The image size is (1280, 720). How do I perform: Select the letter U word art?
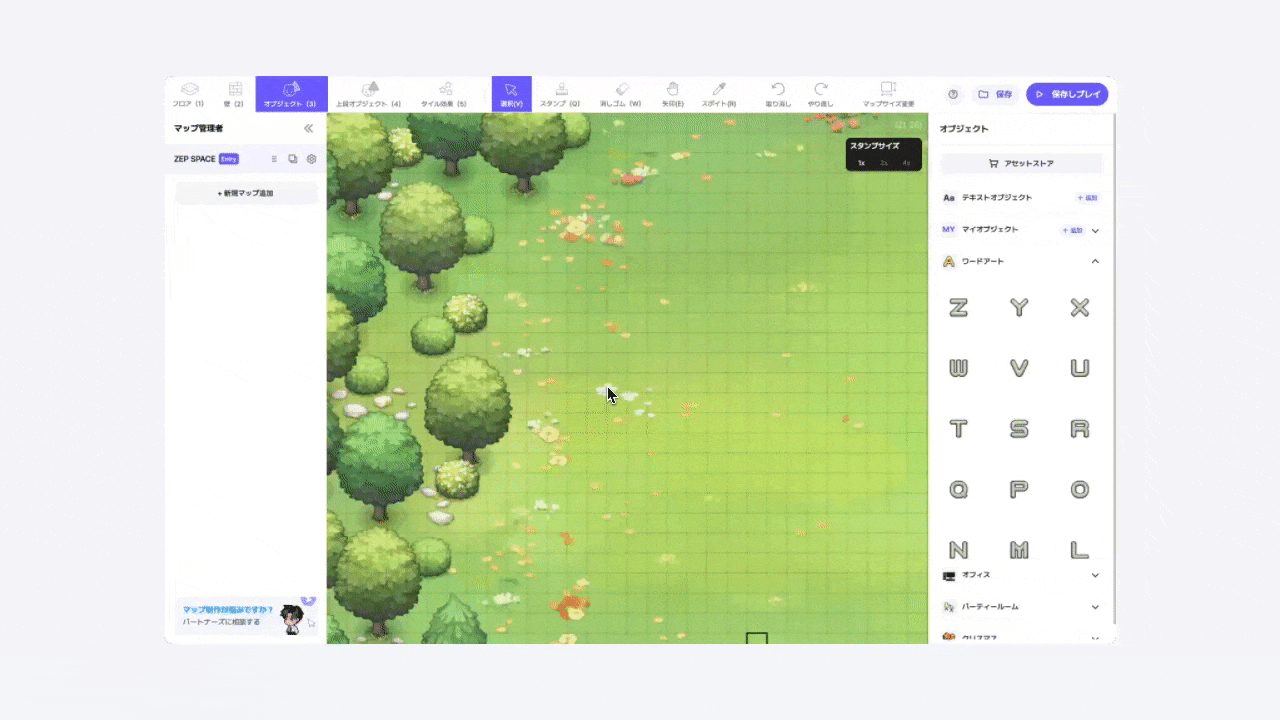(x=1080, y=368)
